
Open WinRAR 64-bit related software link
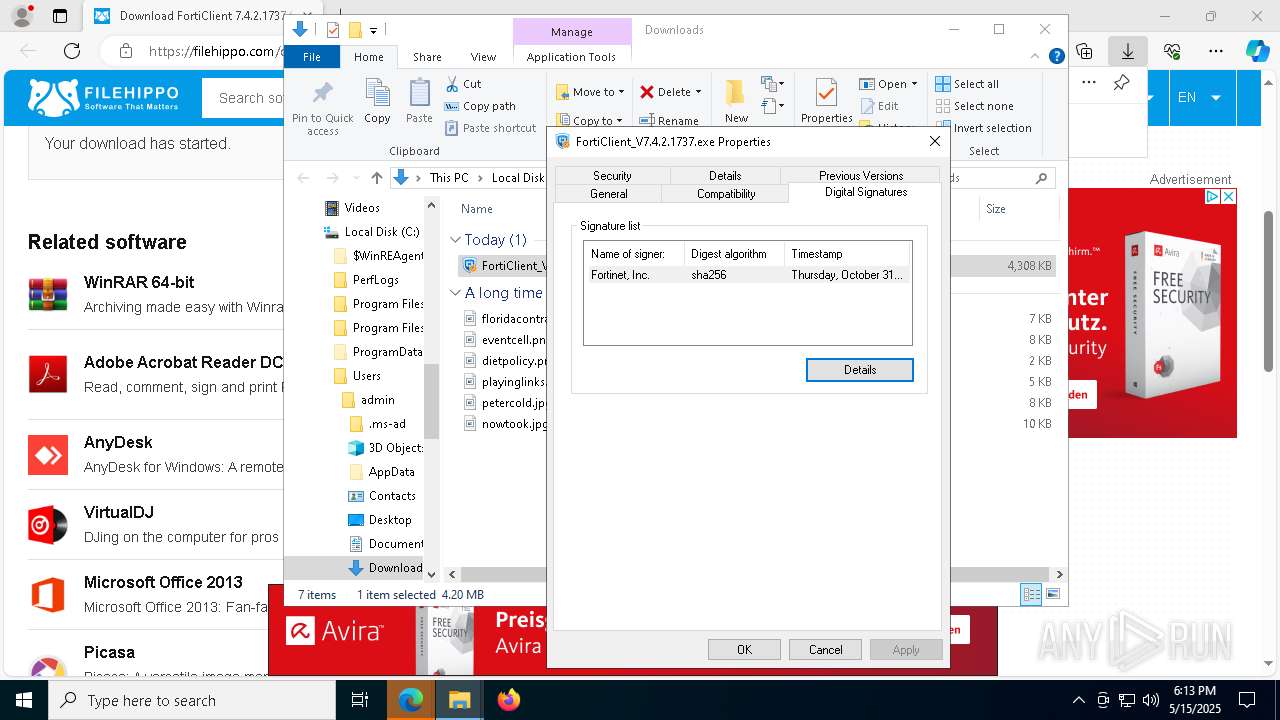139,282
